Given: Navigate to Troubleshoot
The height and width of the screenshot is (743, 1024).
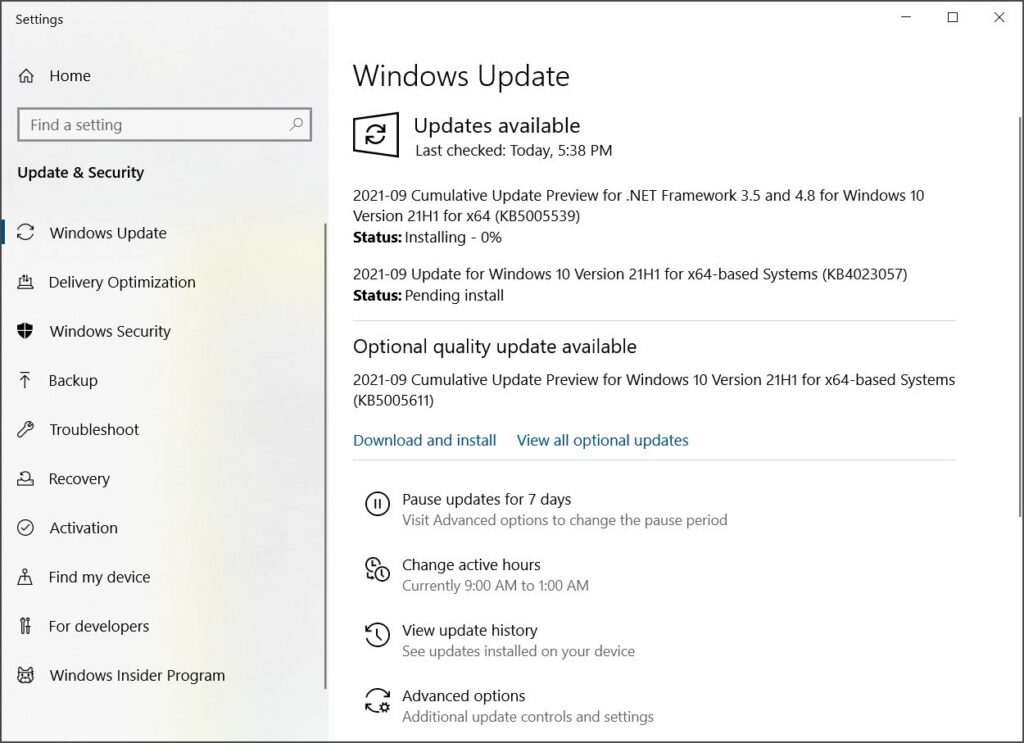Looking at the screenshot, I should click(x=94, y=430).
